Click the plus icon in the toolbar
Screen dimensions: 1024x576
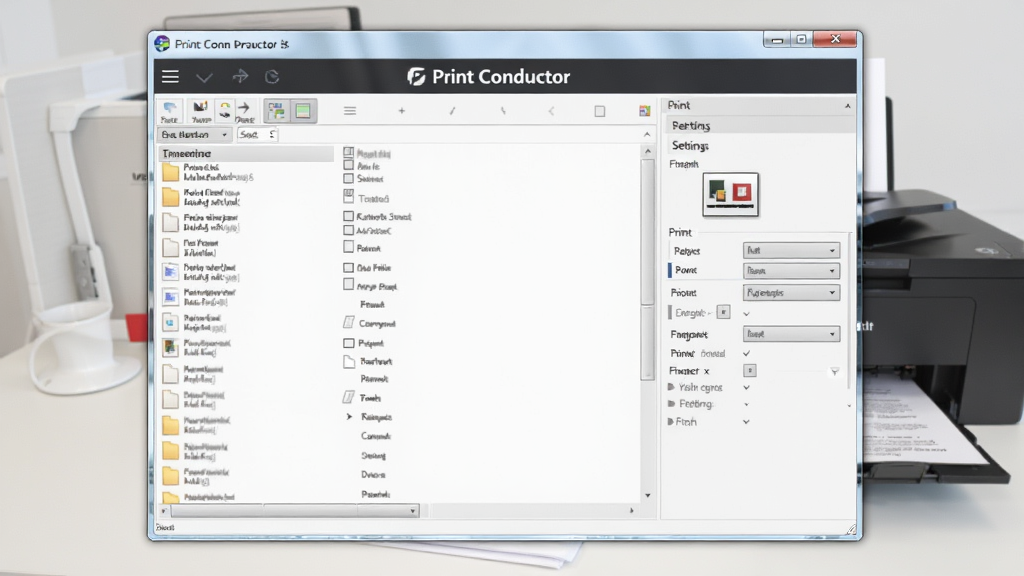(402, 111)
